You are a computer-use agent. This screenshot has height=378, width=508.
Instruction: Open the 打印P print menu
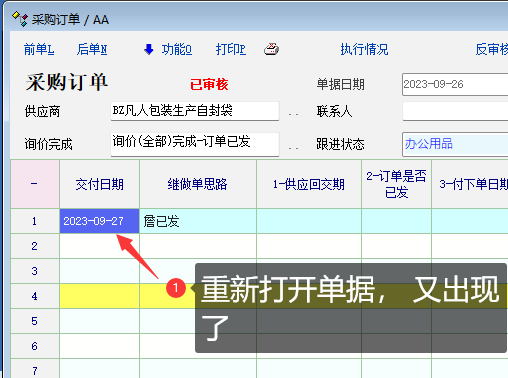tap(231, 49)
